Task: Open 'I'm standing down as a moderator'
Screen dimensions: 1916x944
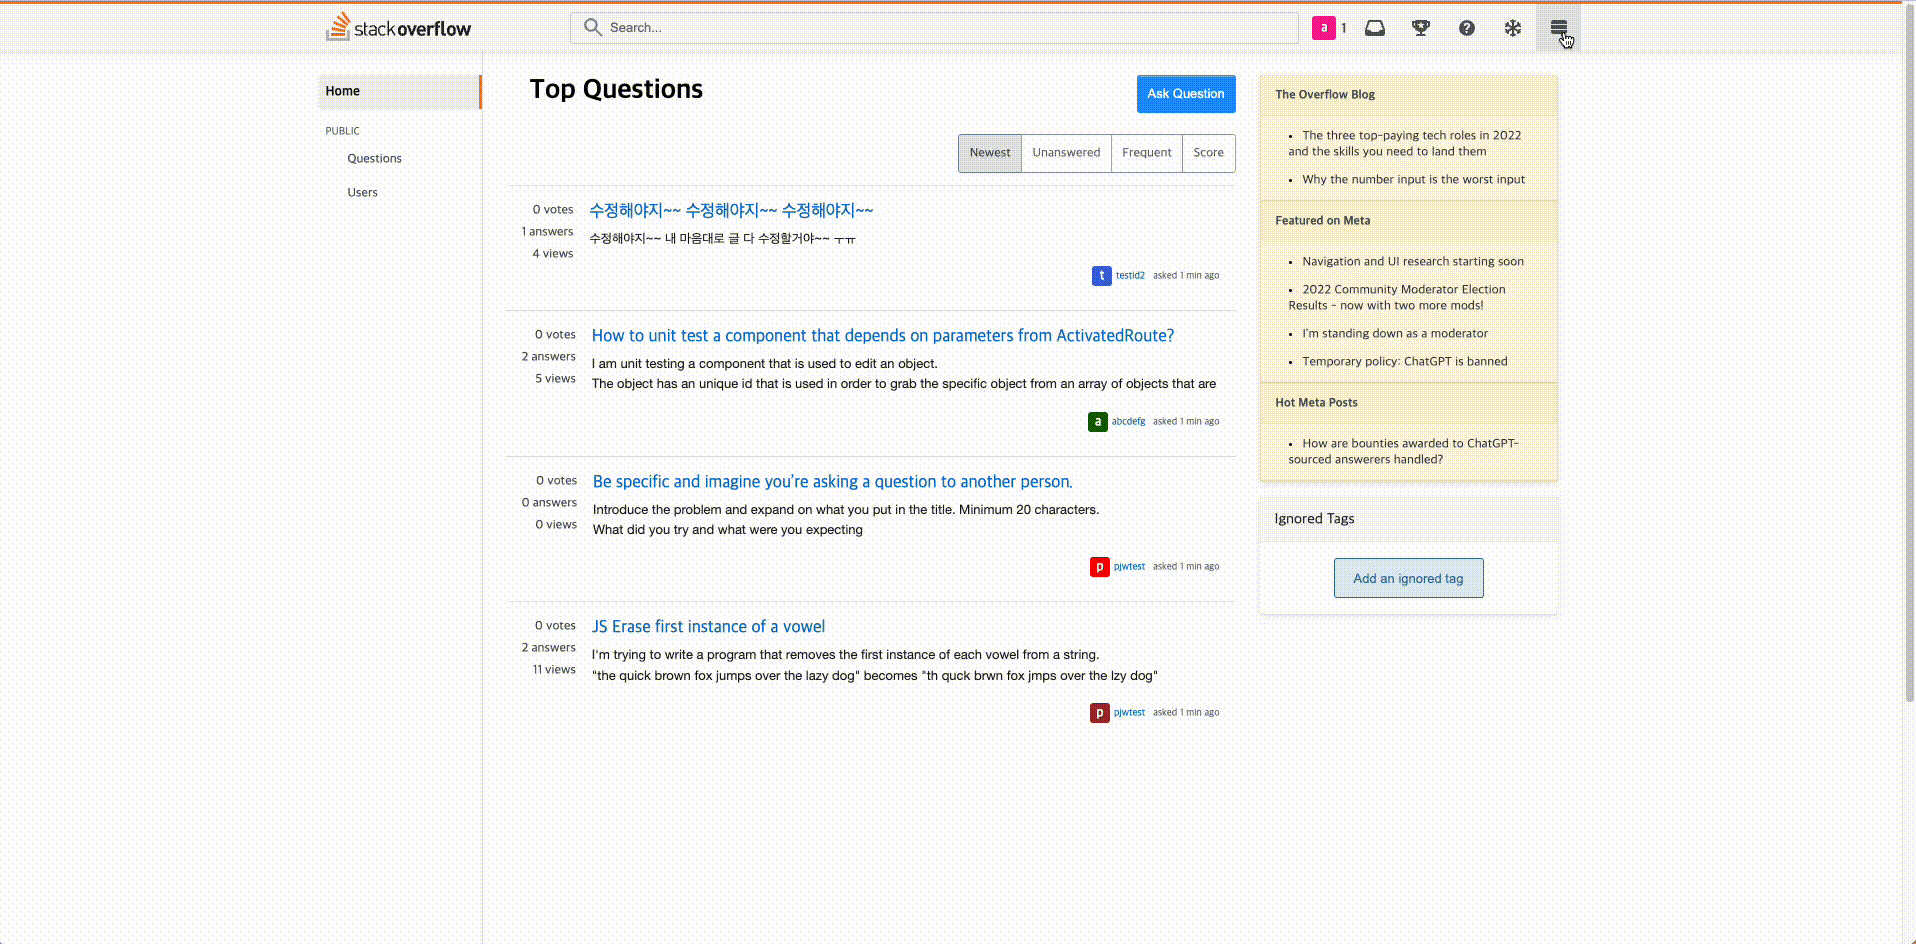Action: (x=1394, y=334)
